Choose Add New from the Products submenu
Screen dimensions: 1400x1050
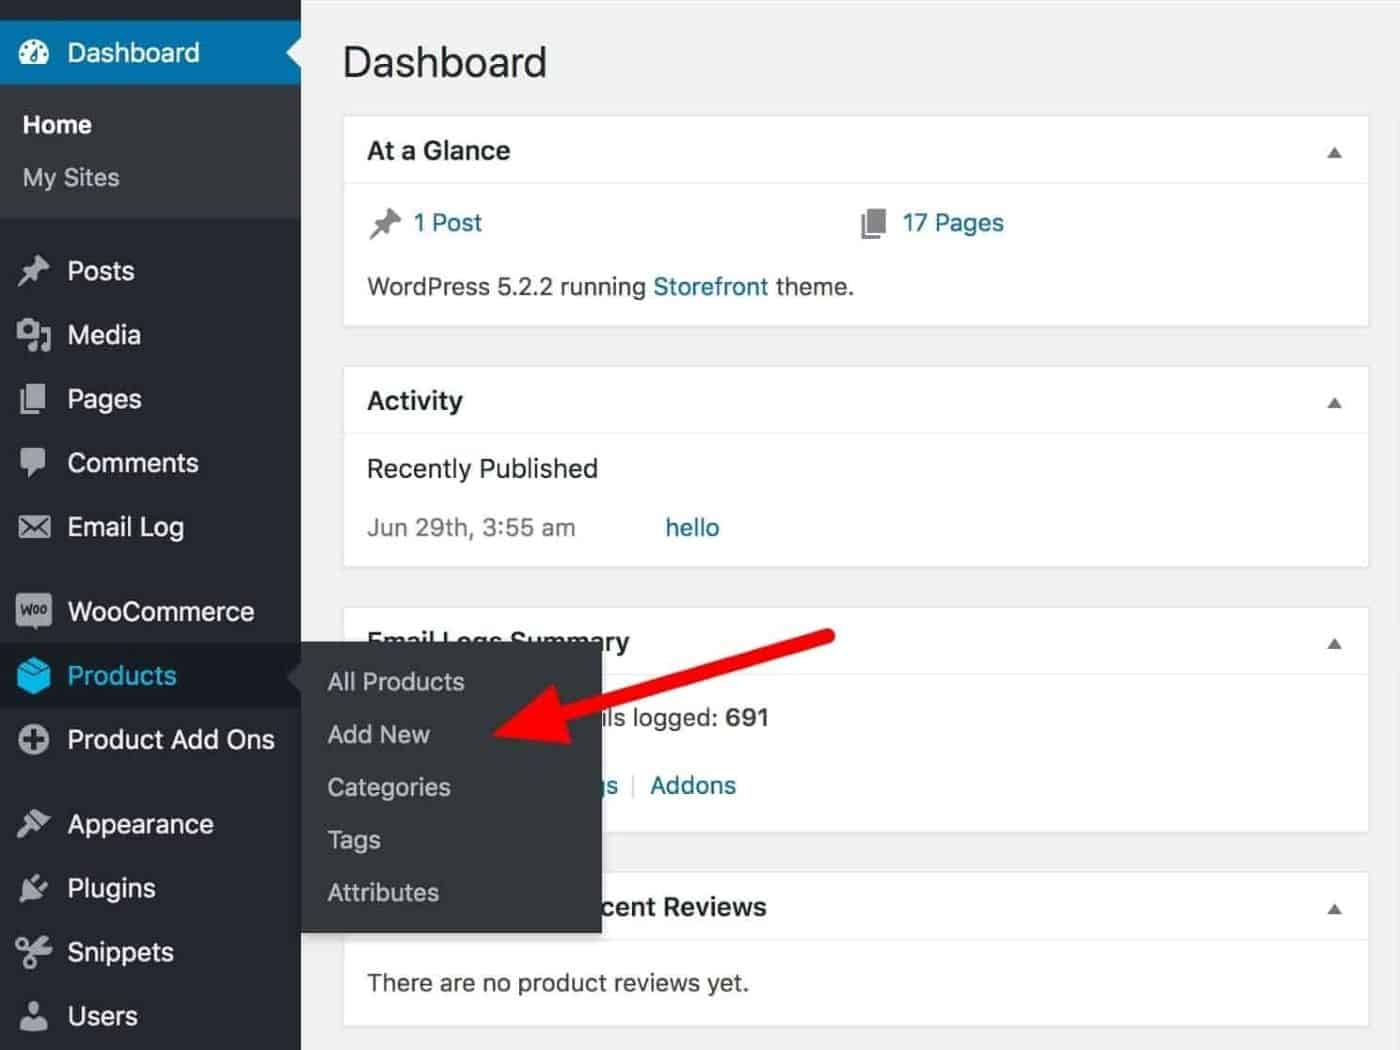379,734
